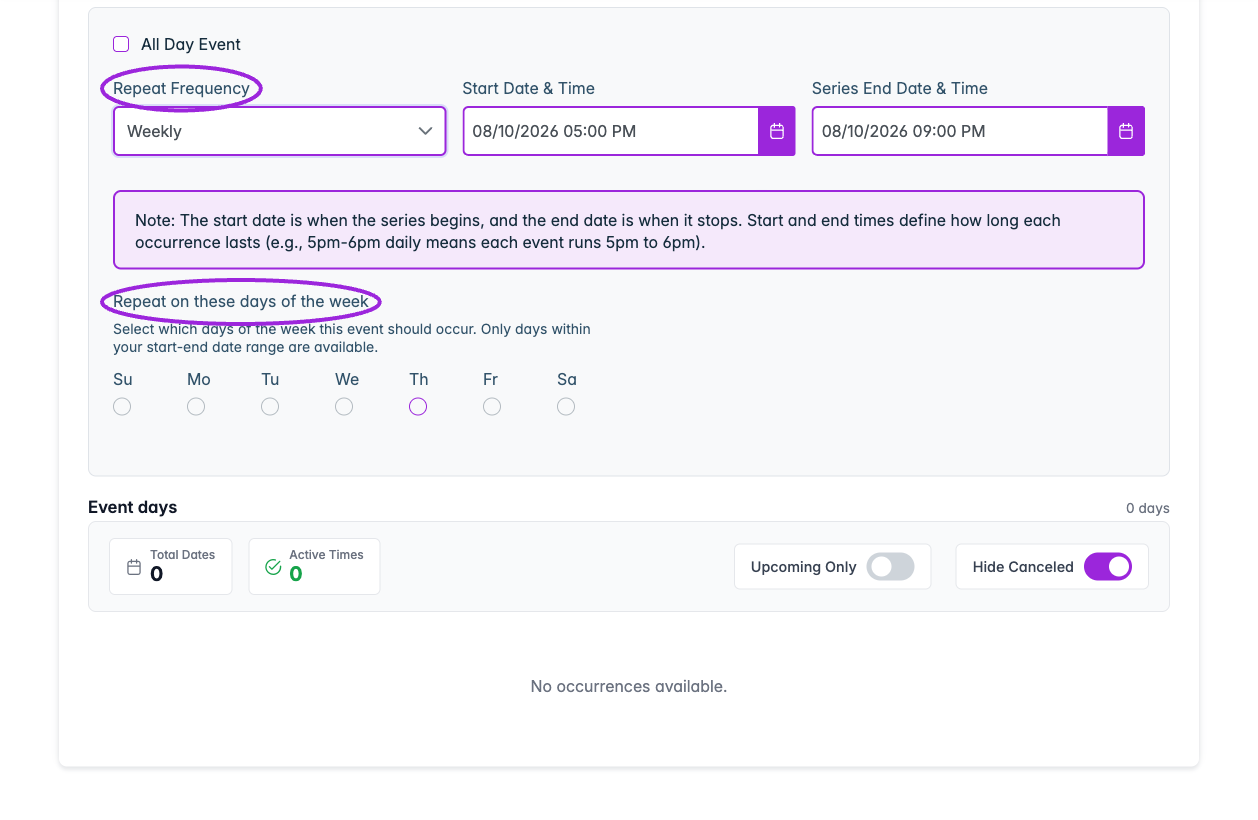Click the Total Dates count value

156,574
